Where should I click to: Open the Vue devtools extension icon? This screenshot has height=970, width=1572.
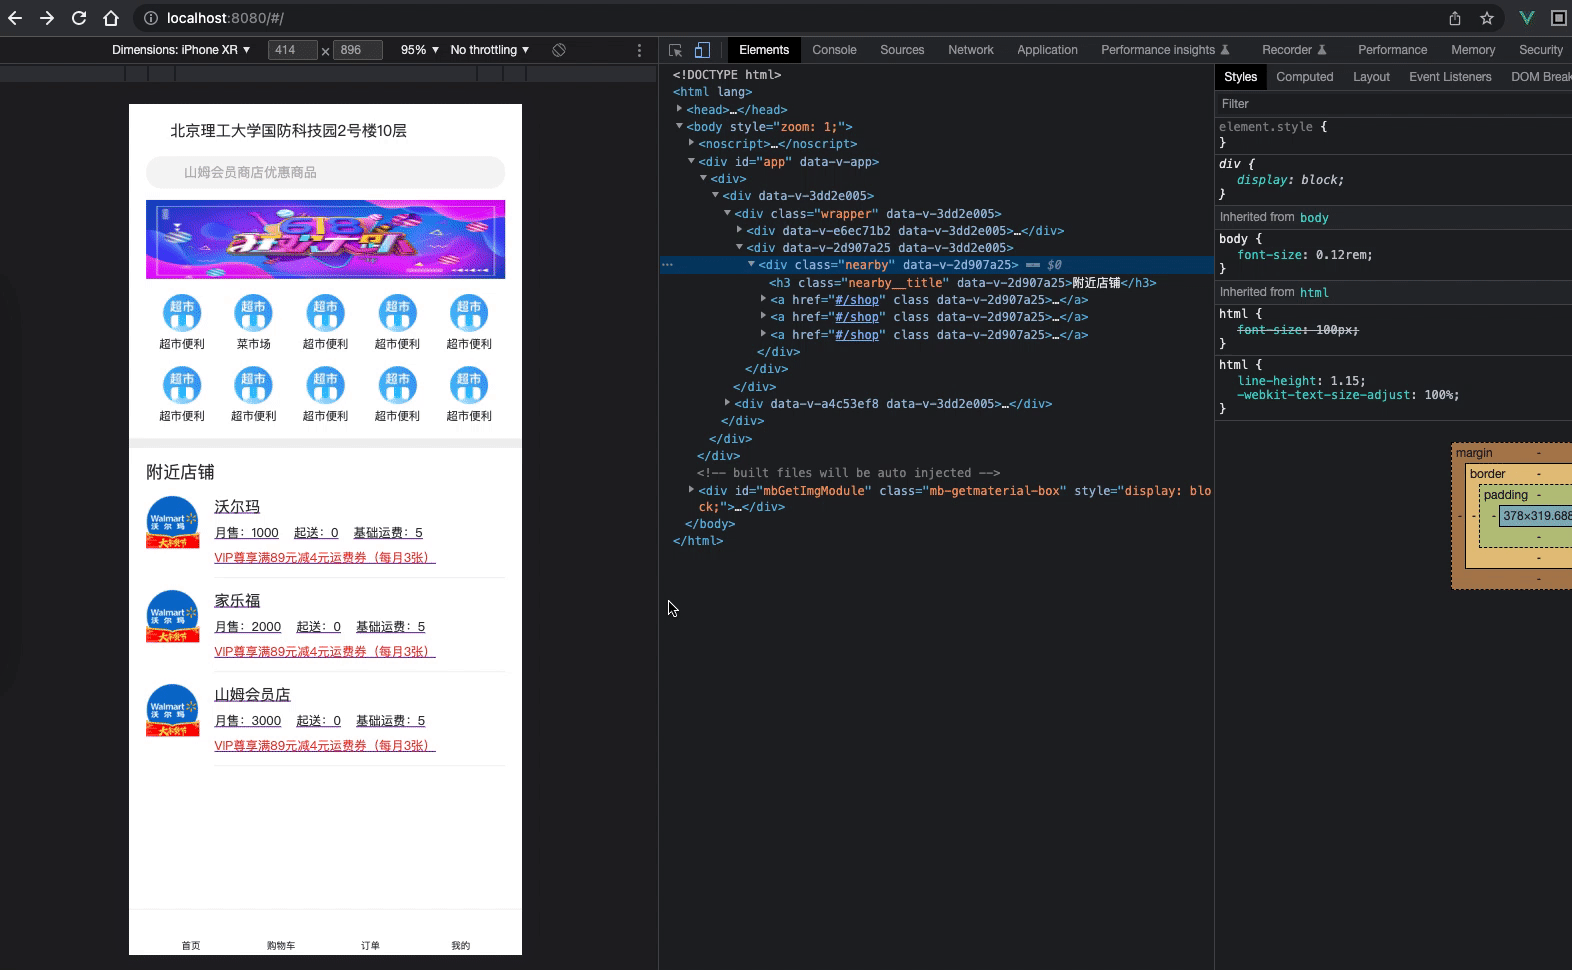coord(1526,18)
